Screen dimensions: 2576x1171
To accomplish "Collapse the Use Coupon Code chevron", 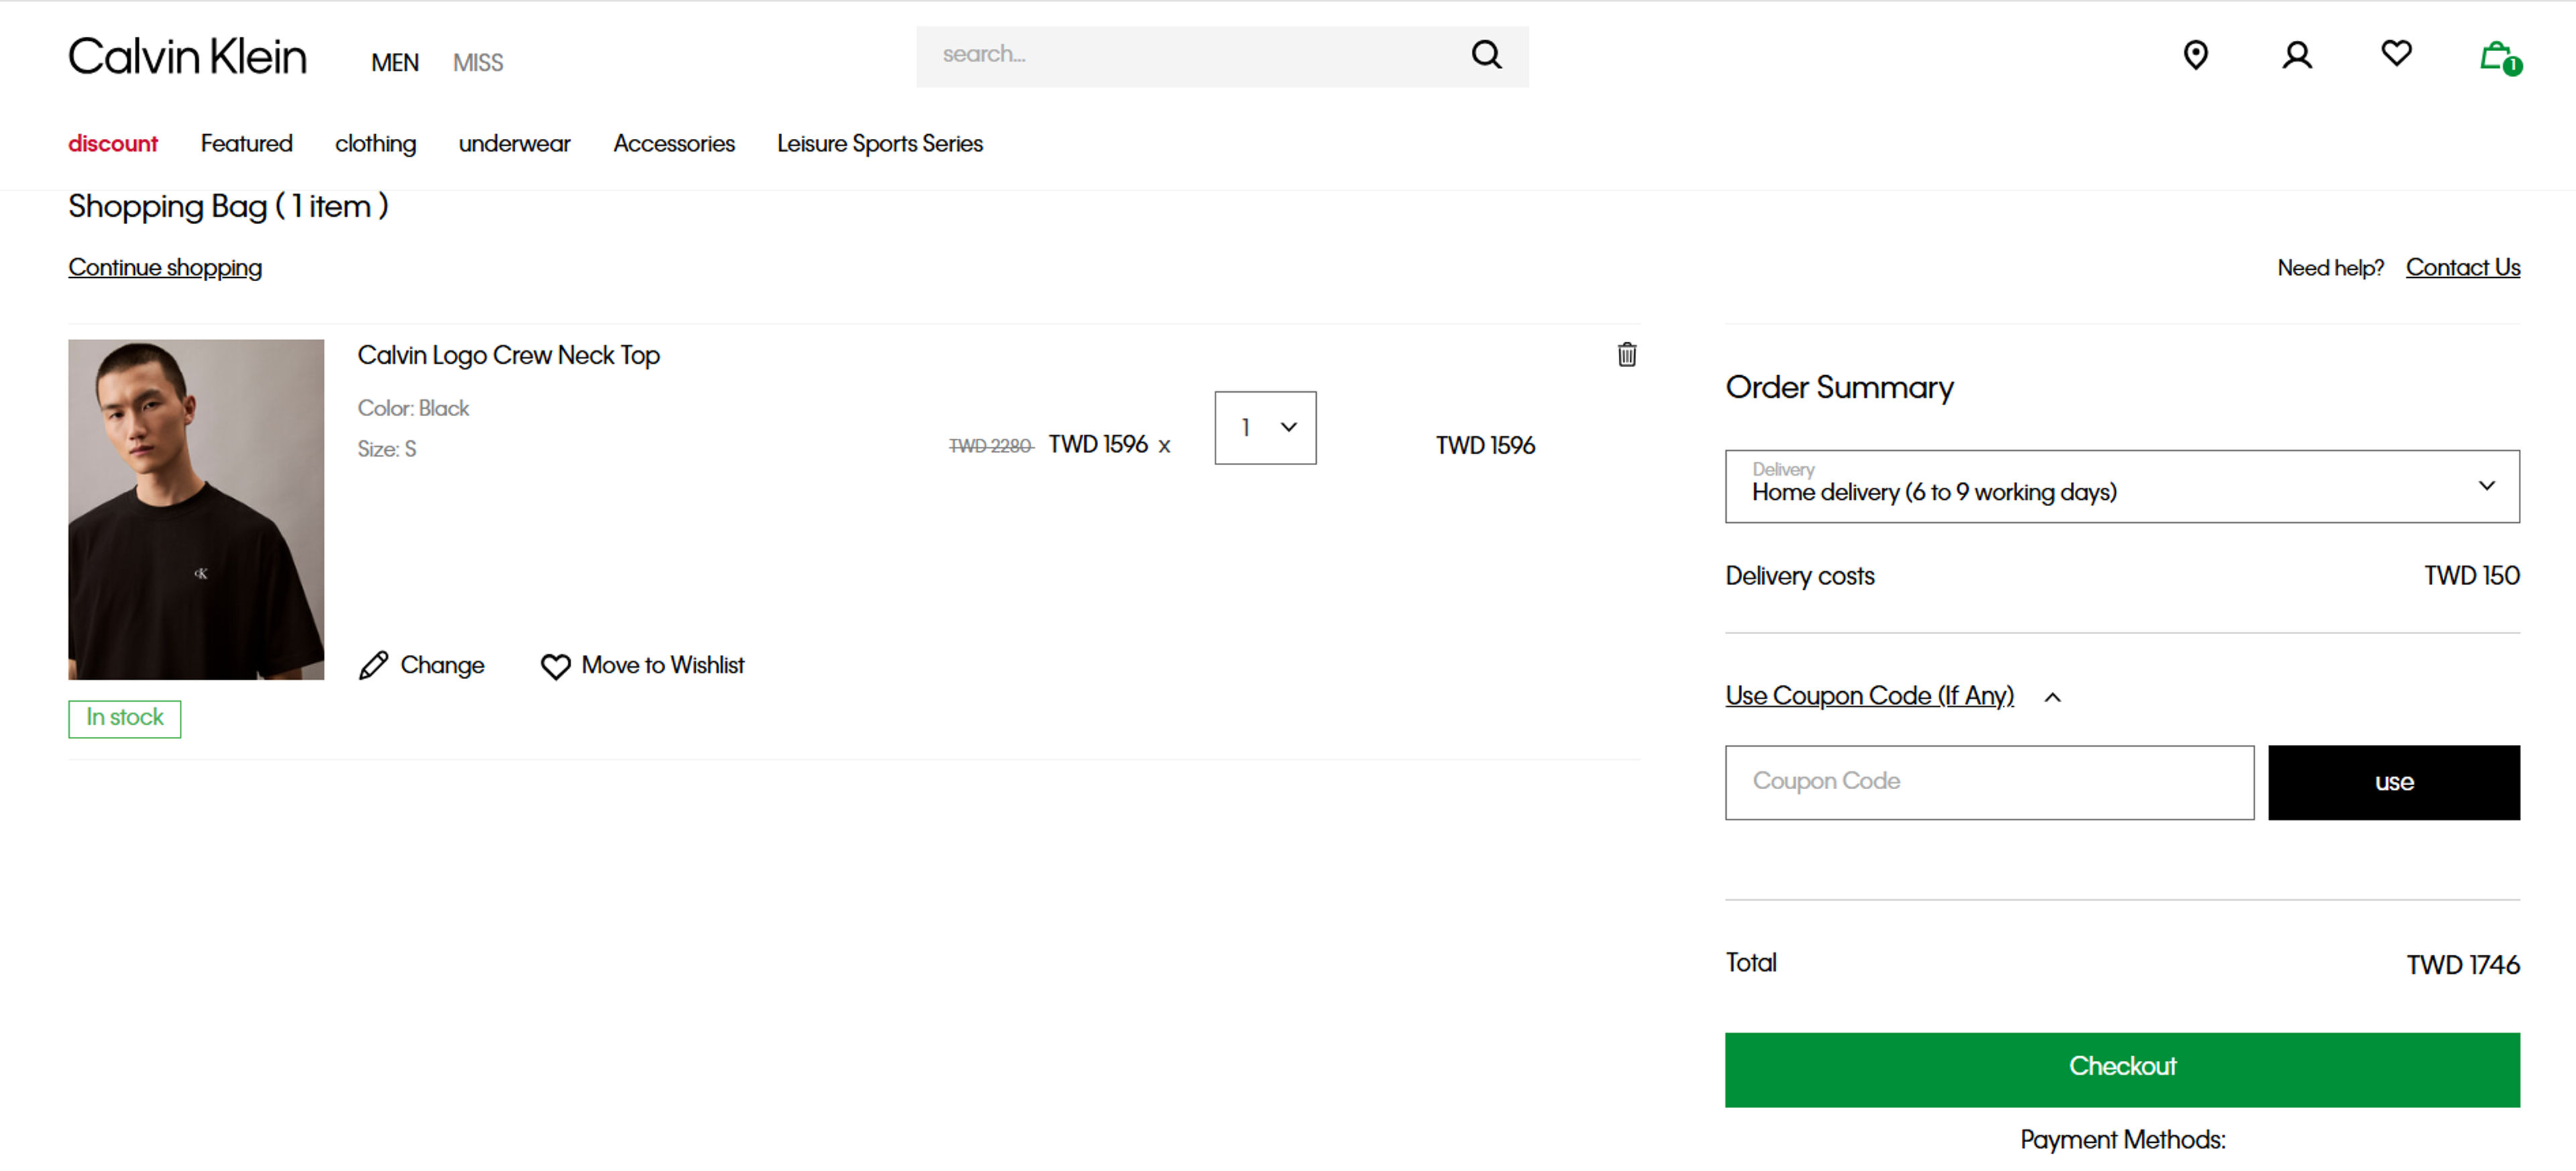I will tap(2053, 698).
